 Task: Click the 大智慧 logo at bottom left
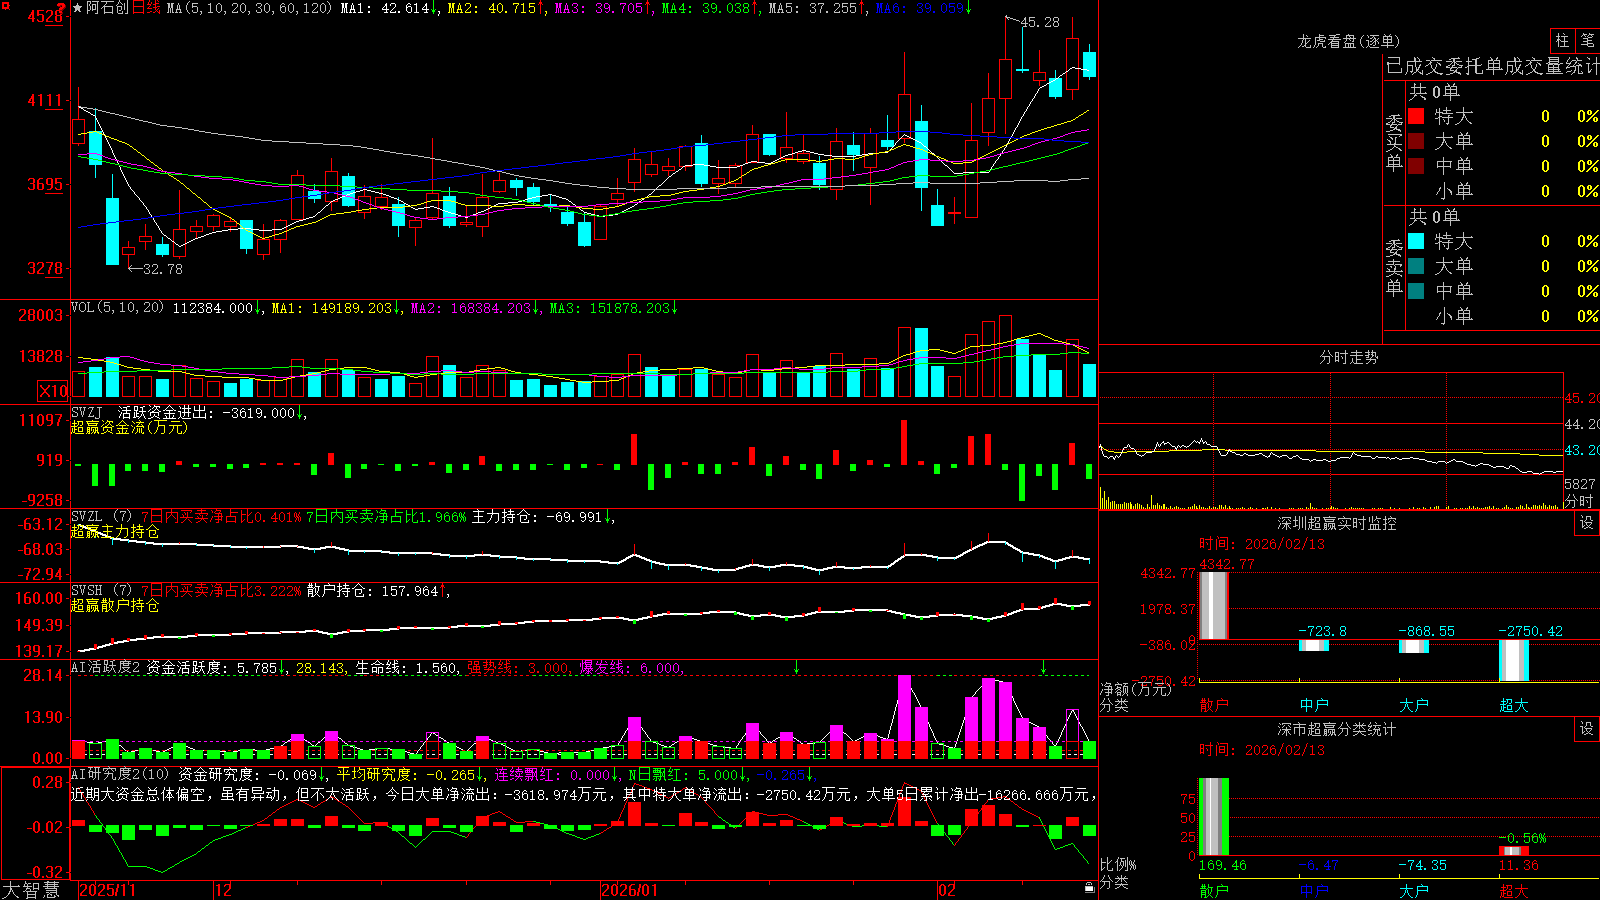point(31,890)
